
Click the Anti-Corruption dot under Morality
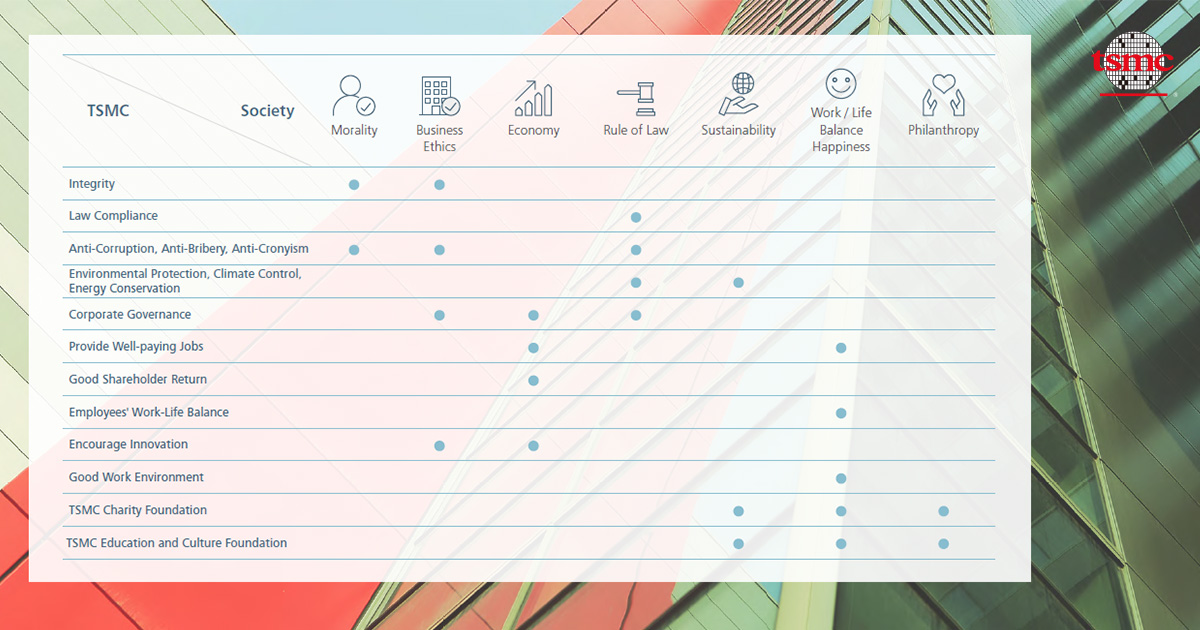[354, 250]
